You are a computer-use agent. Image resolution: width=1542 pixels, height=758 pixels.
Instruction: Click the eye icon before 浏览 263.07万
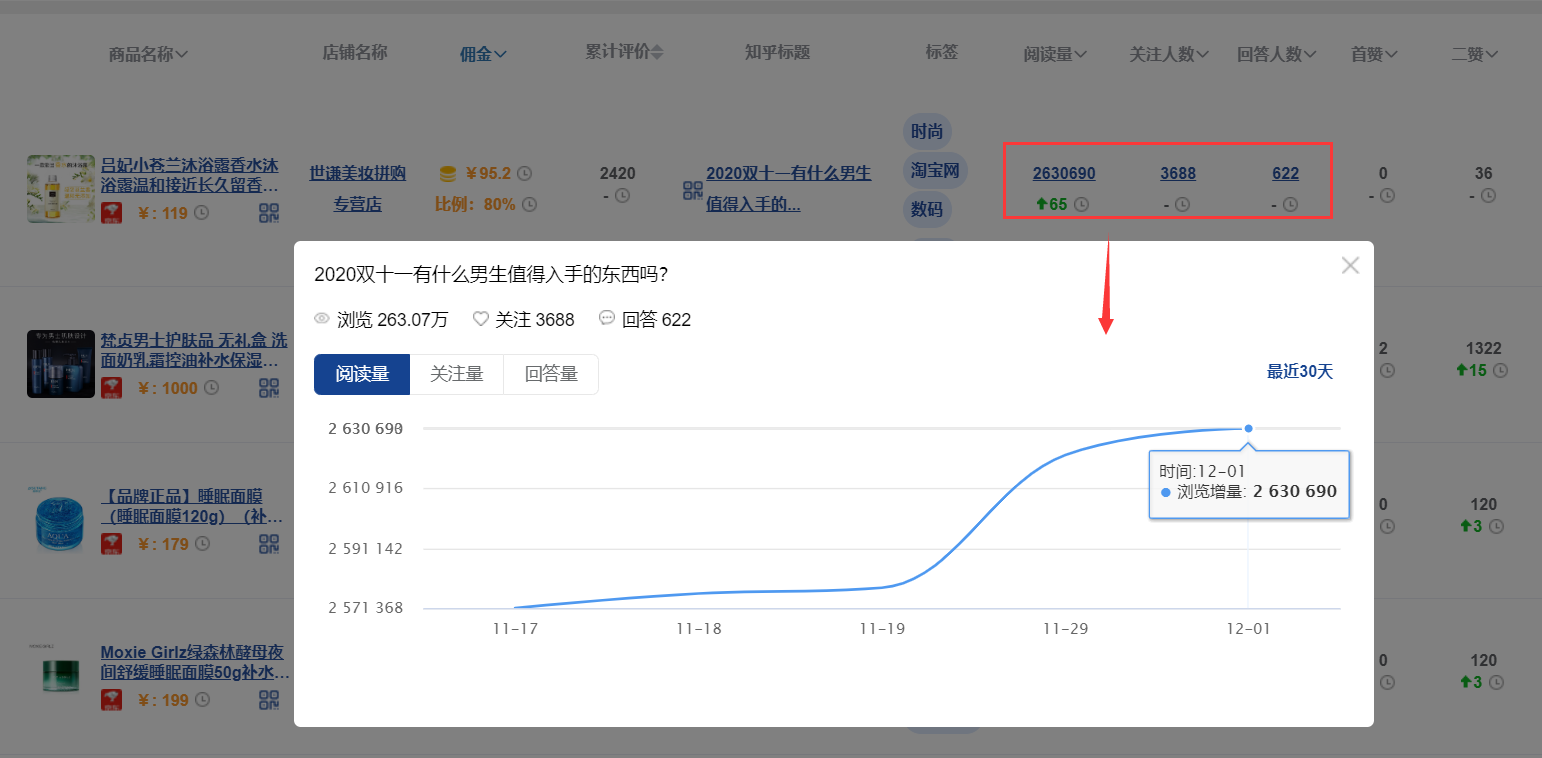click(x=322, y=318)
